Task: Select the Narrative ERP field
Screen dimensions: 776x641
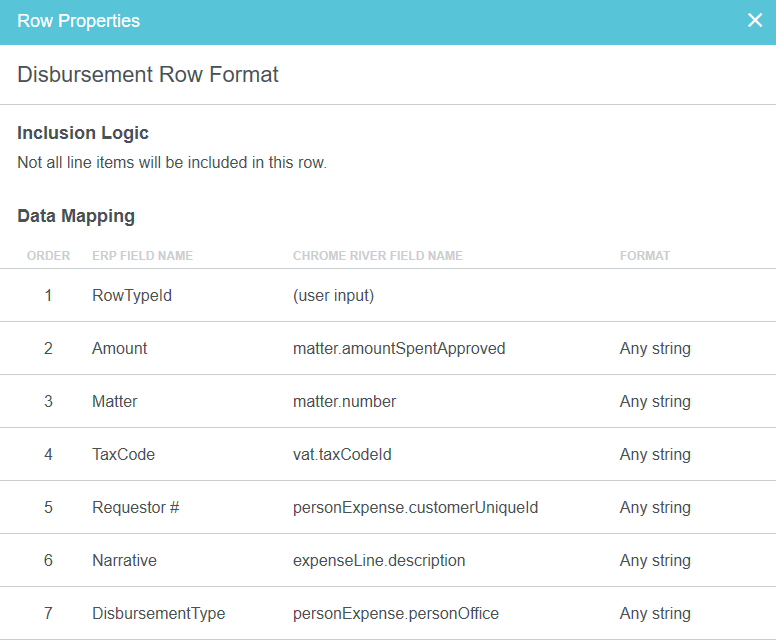Action: coord(124,560)
